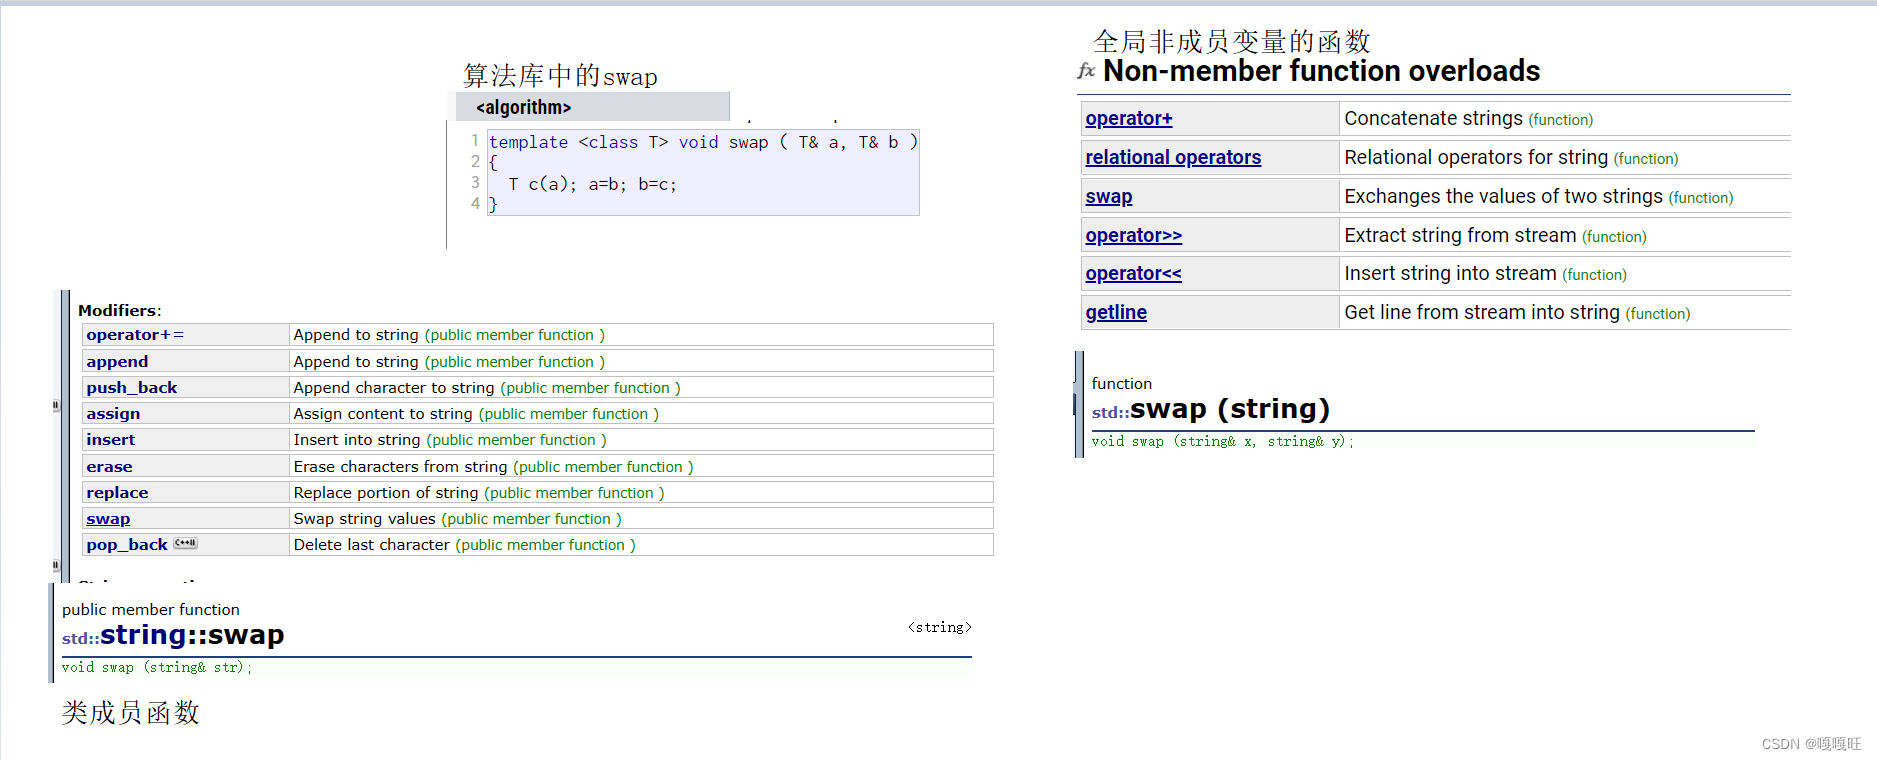Open the swap link in Modifiers table
This screenshot has height=760, width=1877.
pos(108,519)
